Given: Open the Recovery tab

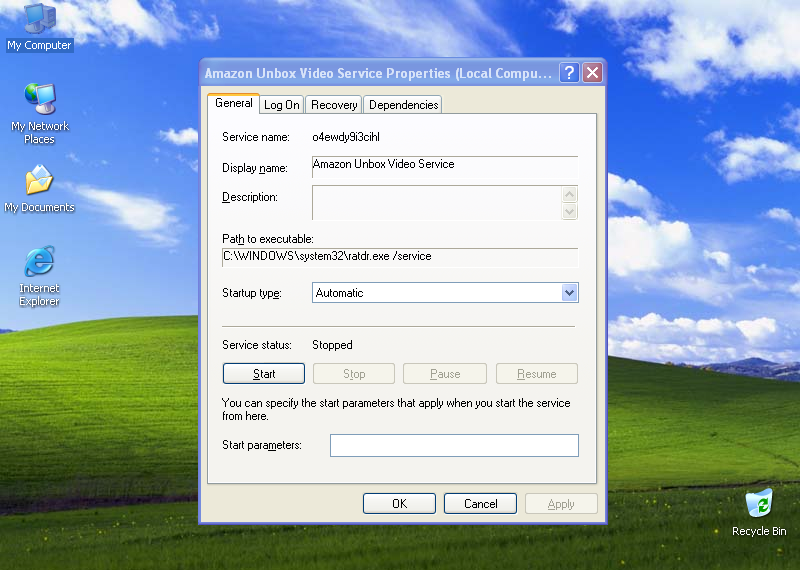Looking at the screenshot, I should pos(334,105).
